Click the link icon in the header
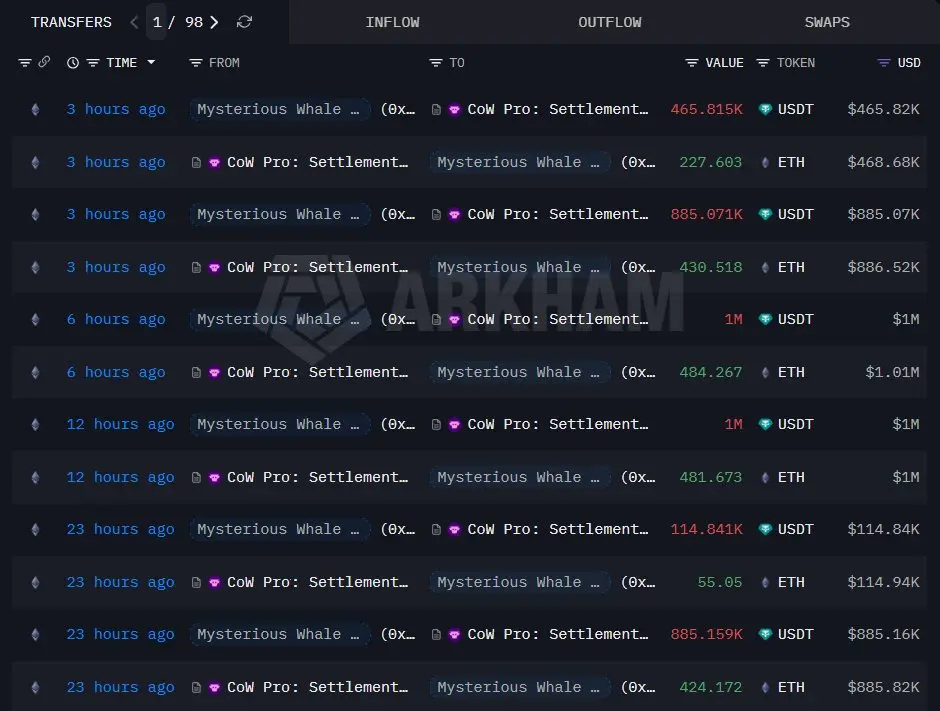The height and width of the screenshot is (711, 940). pyautogui.click(x=44, y=62)
